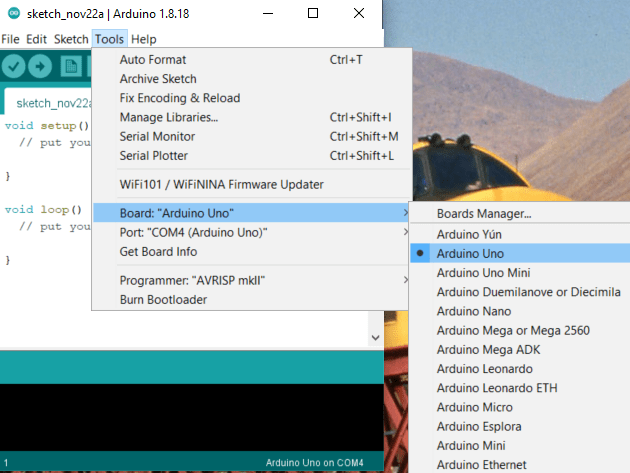Open Boards Manager... from submenu
The image size is (630, 473).
tap(484, 213)
